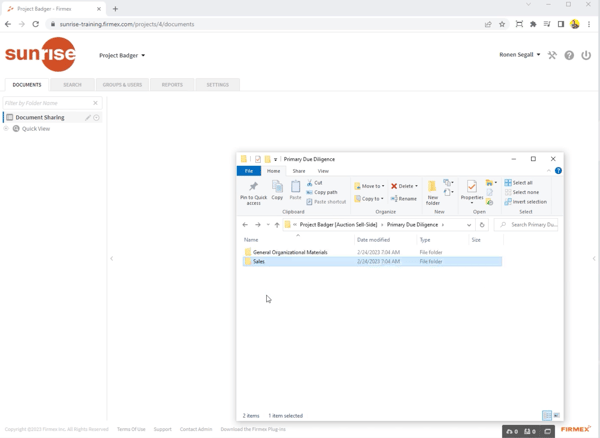Screen dimensions: 600x438
Task: Click the Firmex help icon in header
Action: coord(569,55)
